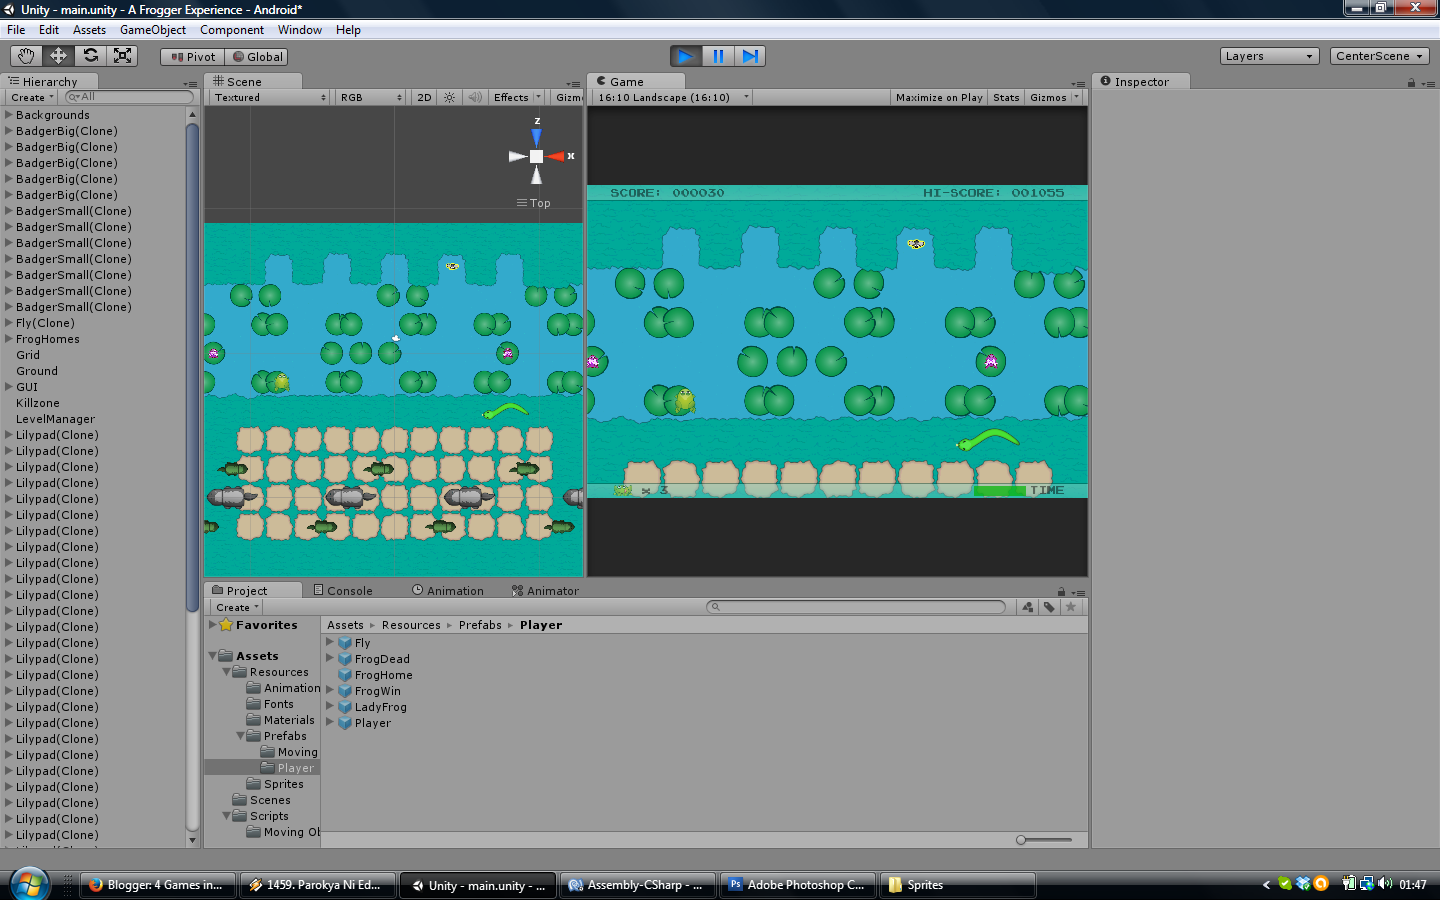
Task: Open Search by Label filter in Project
Action: (x=1049, y=607)
